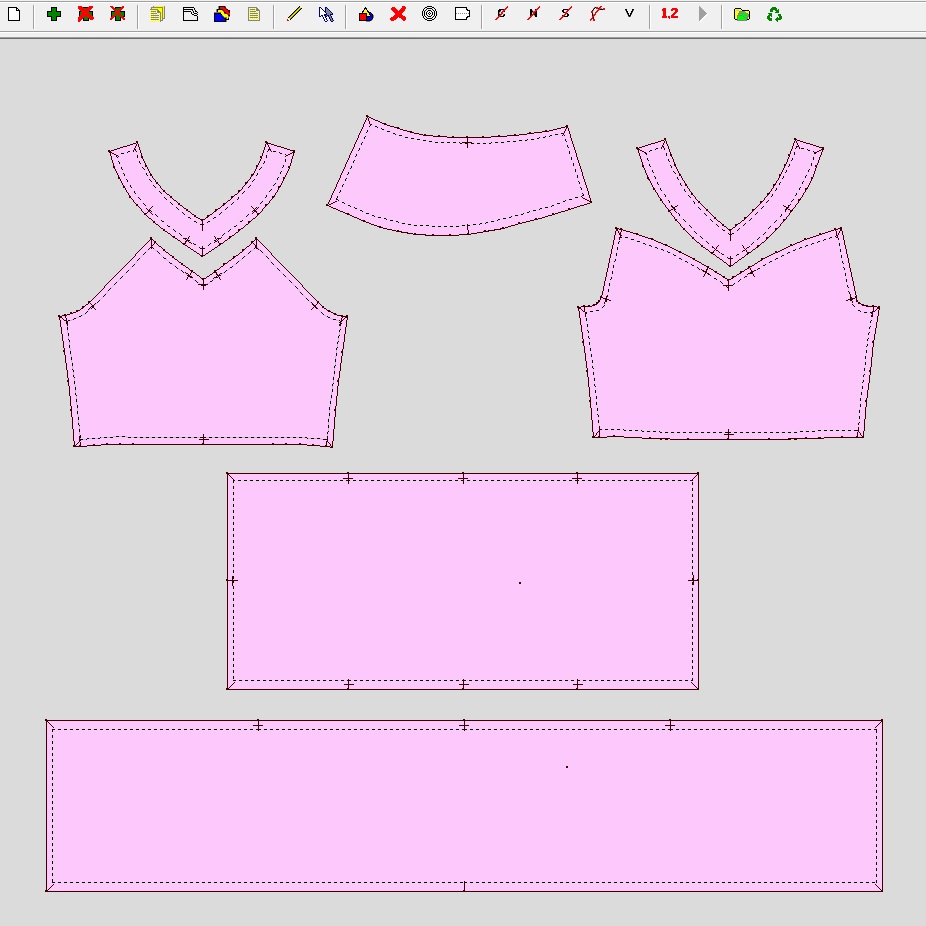Click the red square blue circle shapes icon

(366, 14)
